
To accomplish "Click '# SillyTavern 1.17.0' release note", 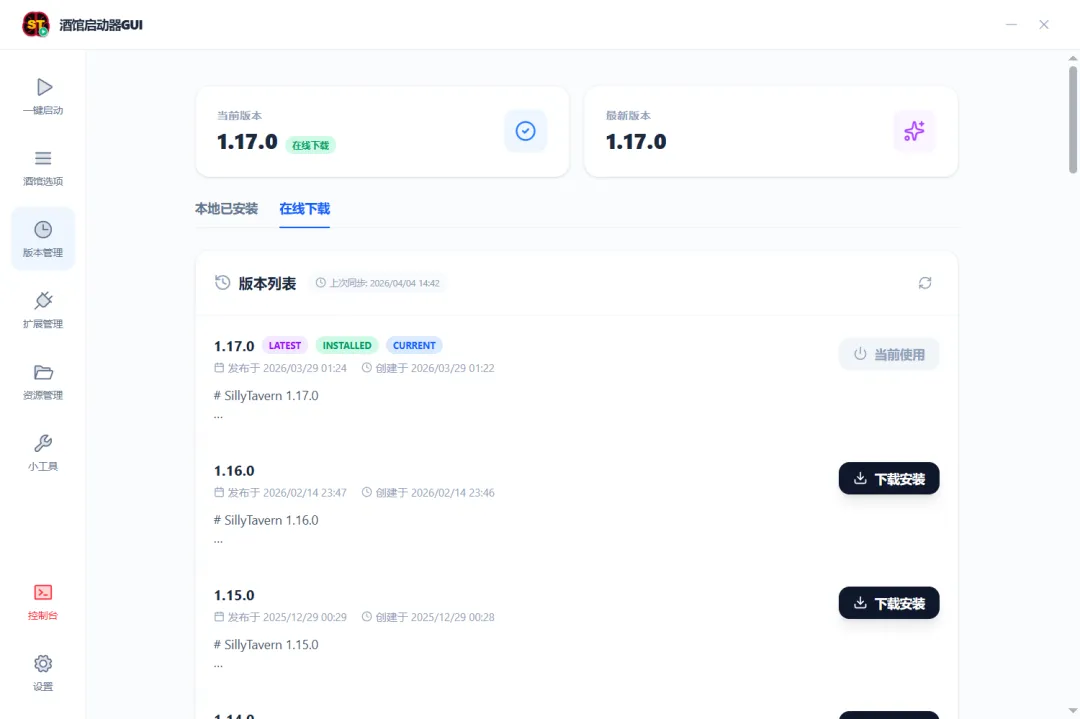I will coord(266,396).
